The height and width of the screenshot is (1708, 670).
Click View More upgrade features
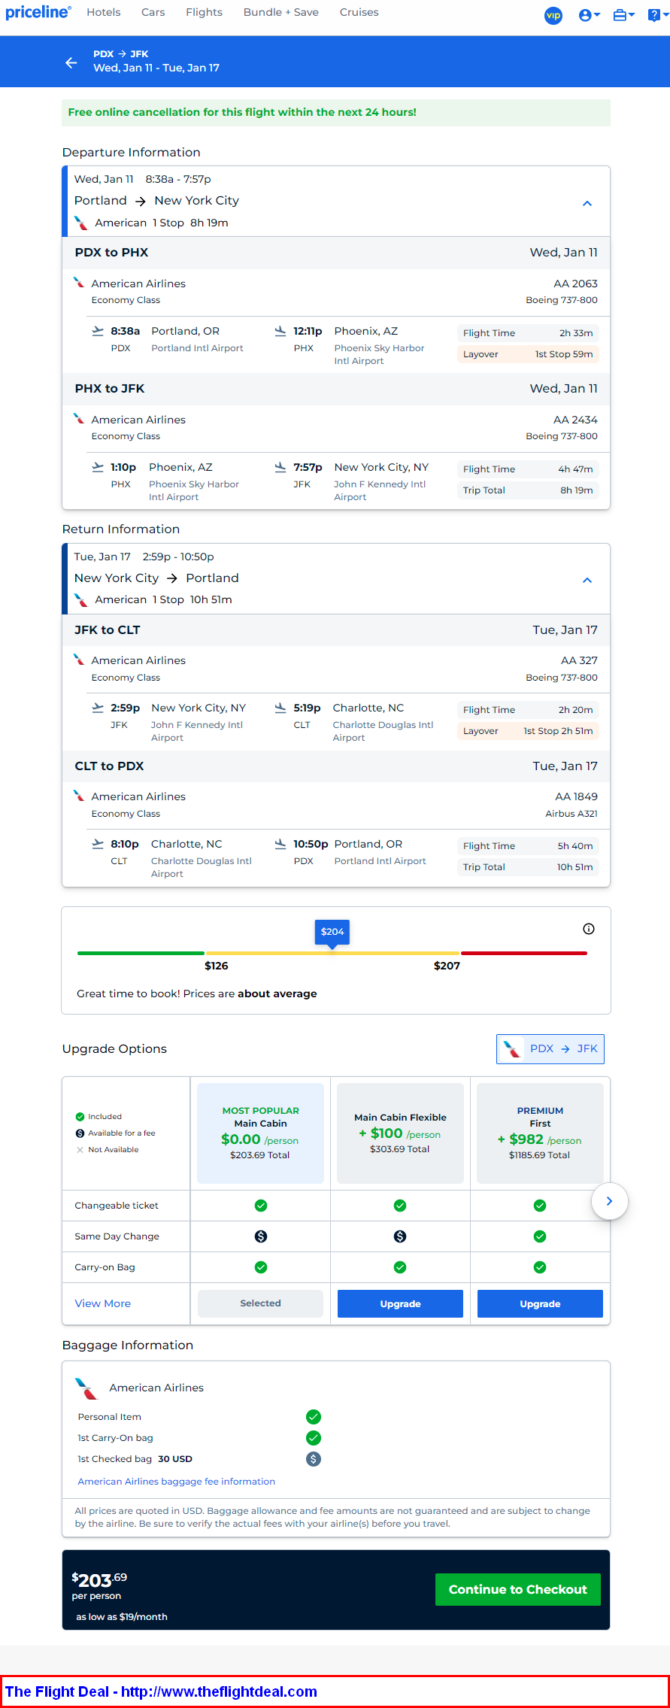(x=103, y=1303)
